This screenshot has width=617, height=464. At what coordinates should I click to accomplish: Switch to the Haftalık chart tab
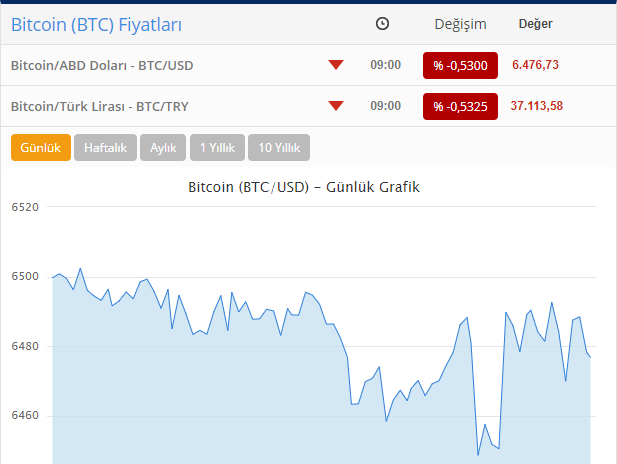105,148
